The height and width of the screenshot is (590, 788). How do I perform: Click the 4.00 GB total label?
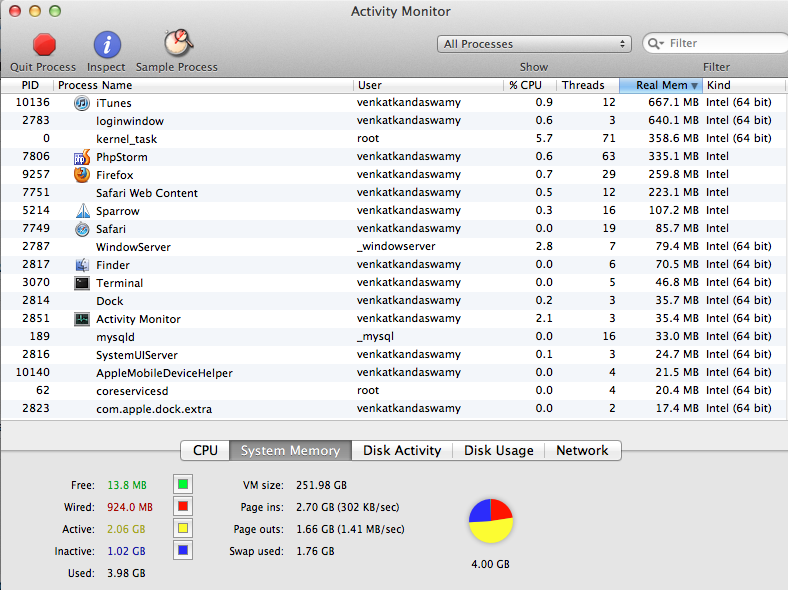pos(490,564)
